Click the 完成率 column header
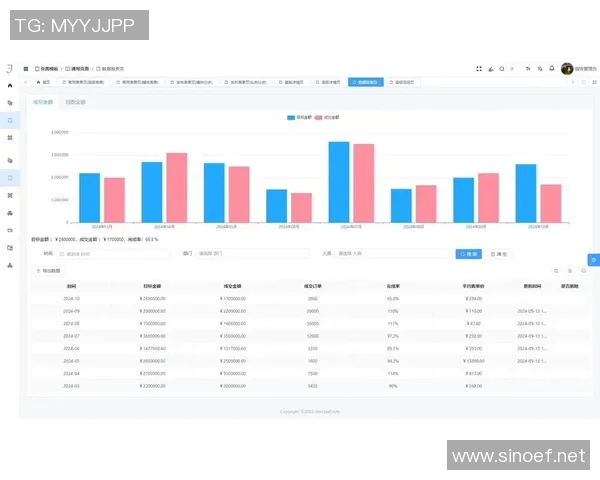Viewport: 600px width, 480px height. [393, 286]
